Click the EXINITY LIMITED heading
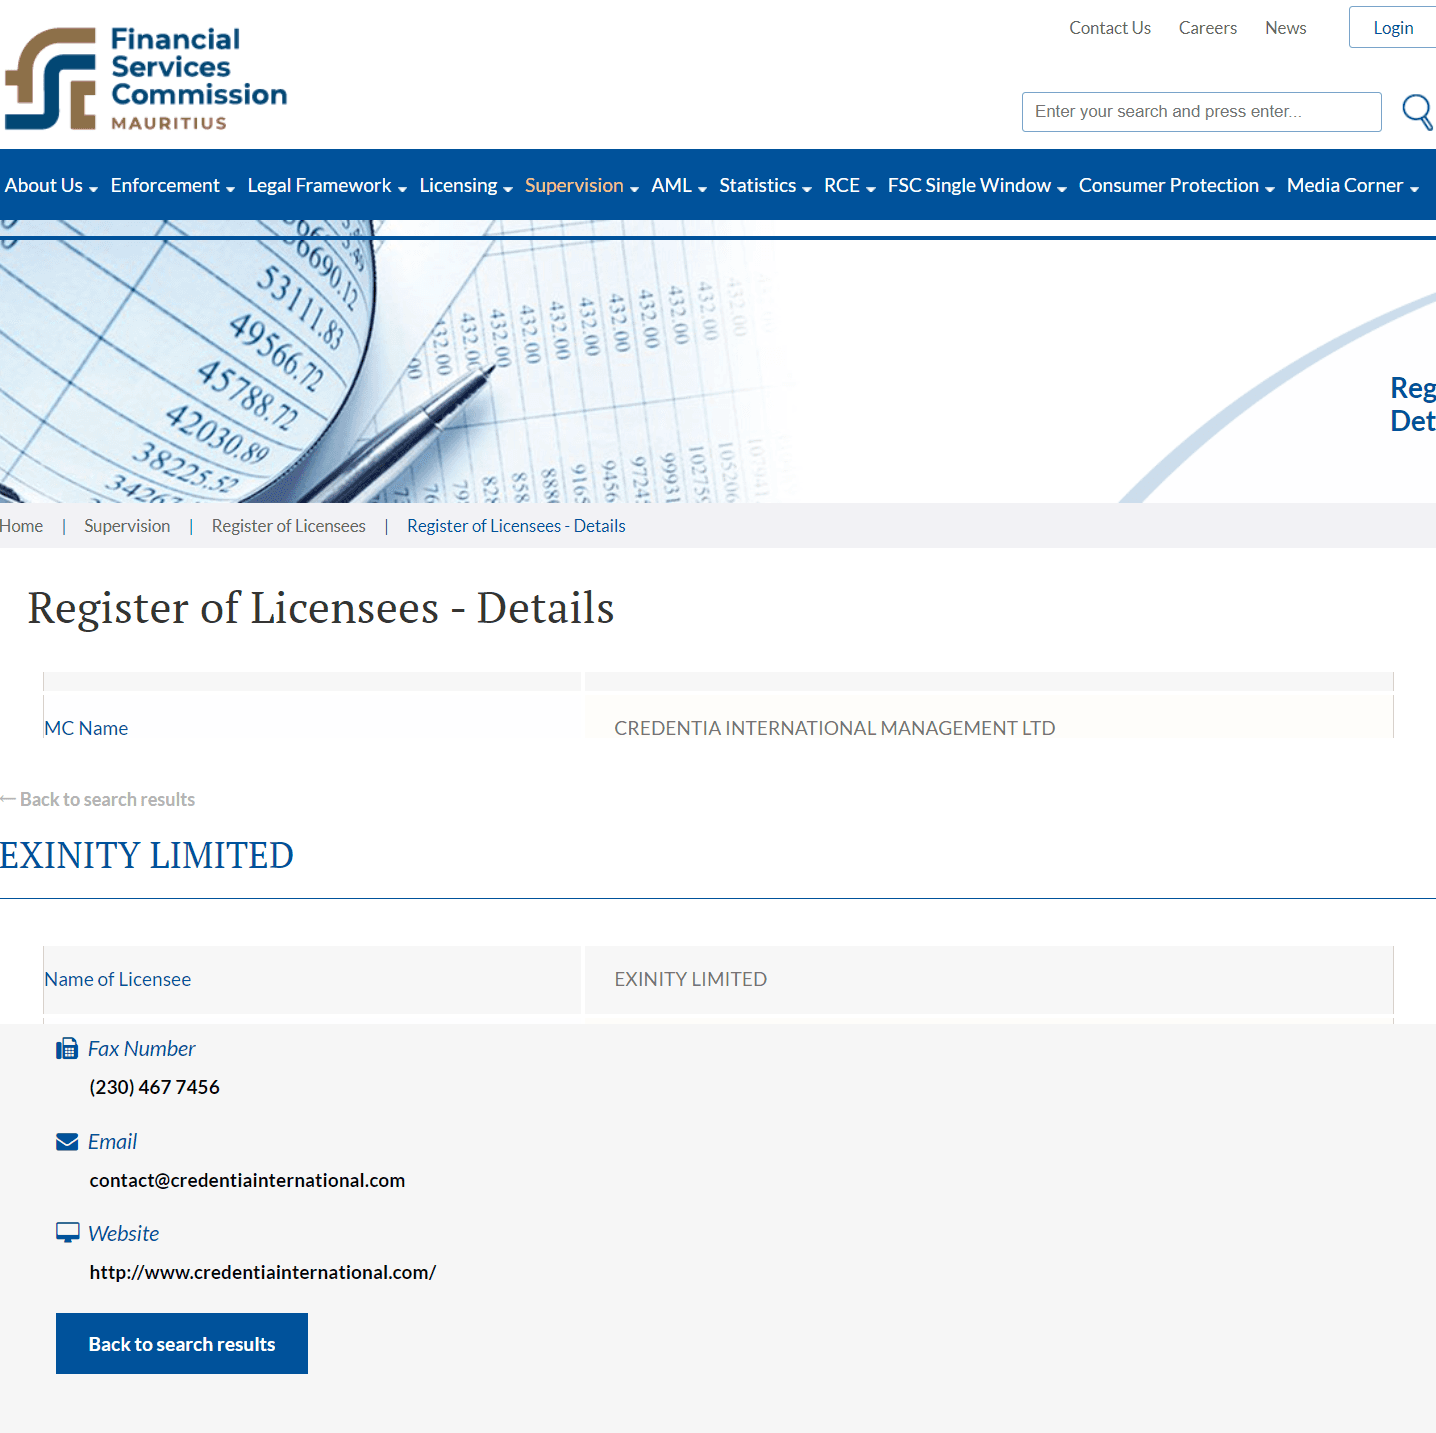Viewport: 1436px width, 1433px height. [x=147, y=856]
